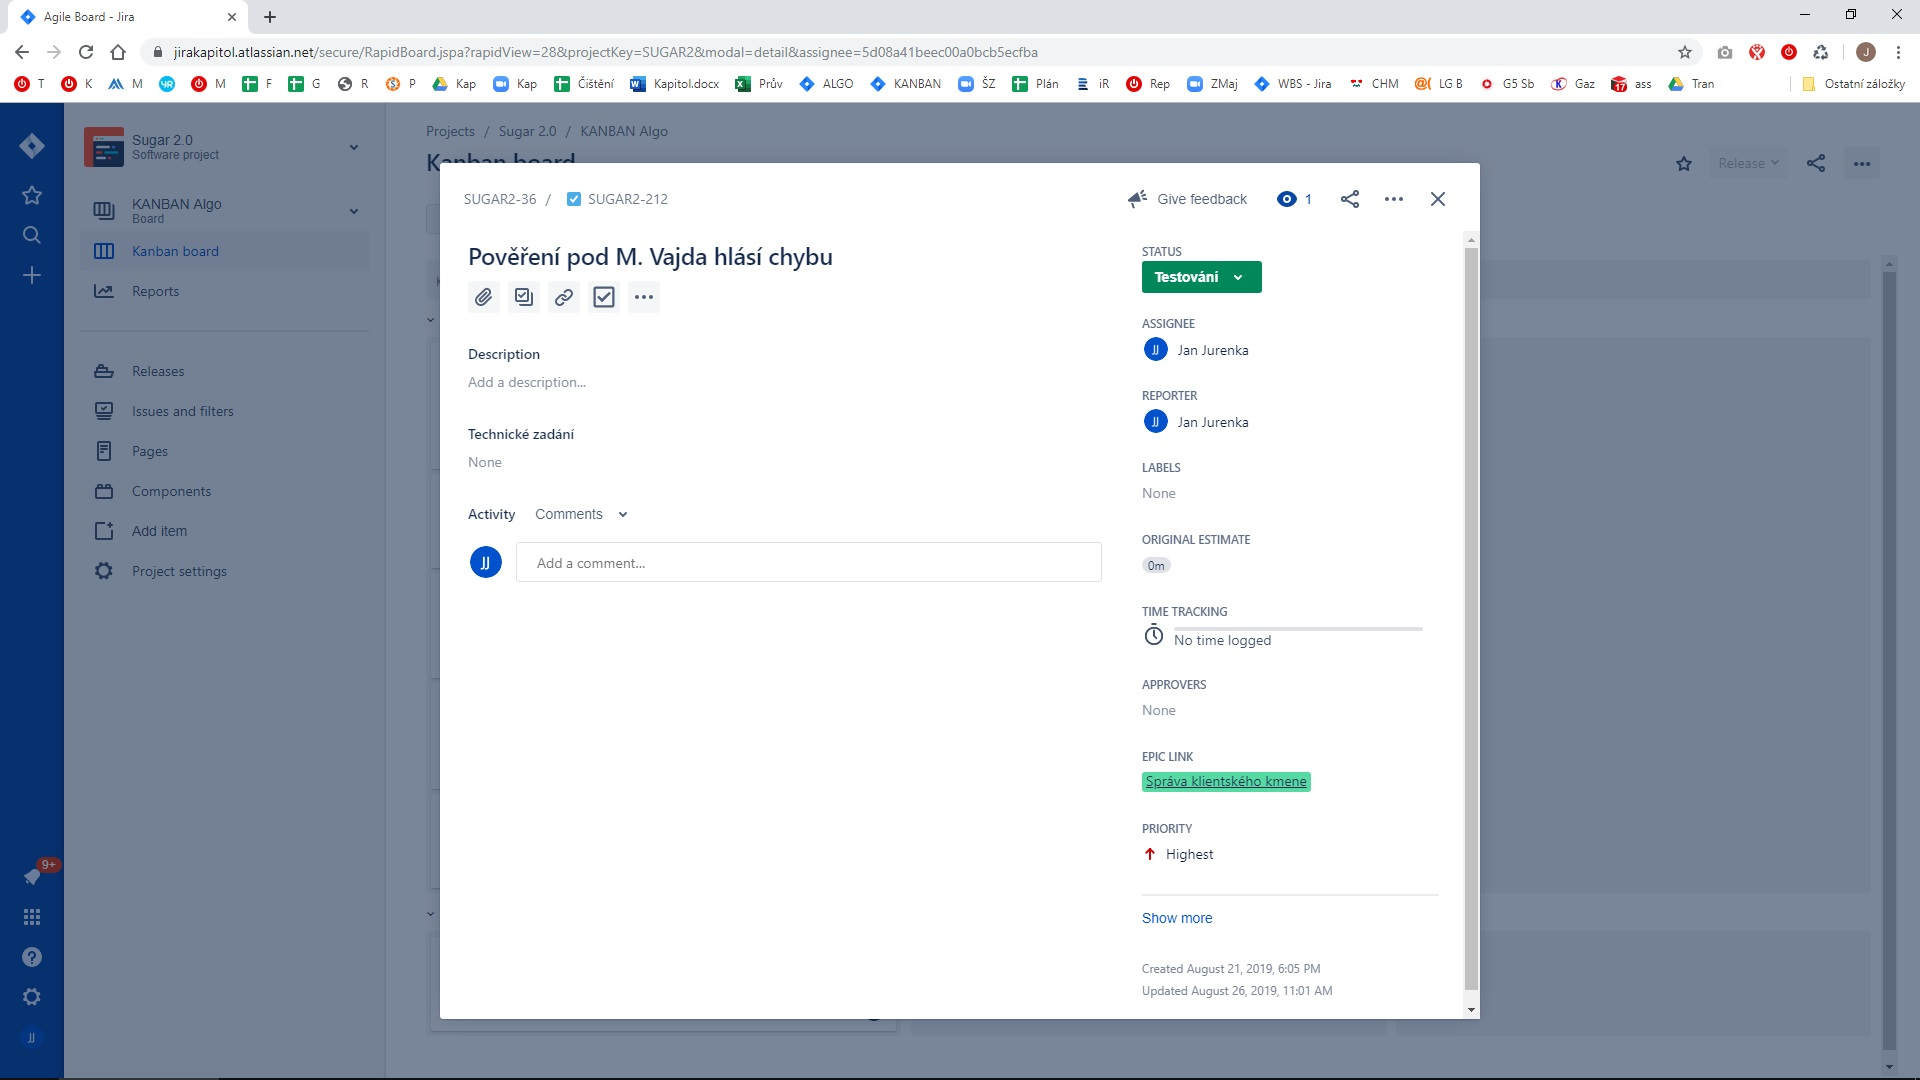Open Issues and filters
The image size is (1920, 1080).
pyautogui.click(x=225, y=411)
